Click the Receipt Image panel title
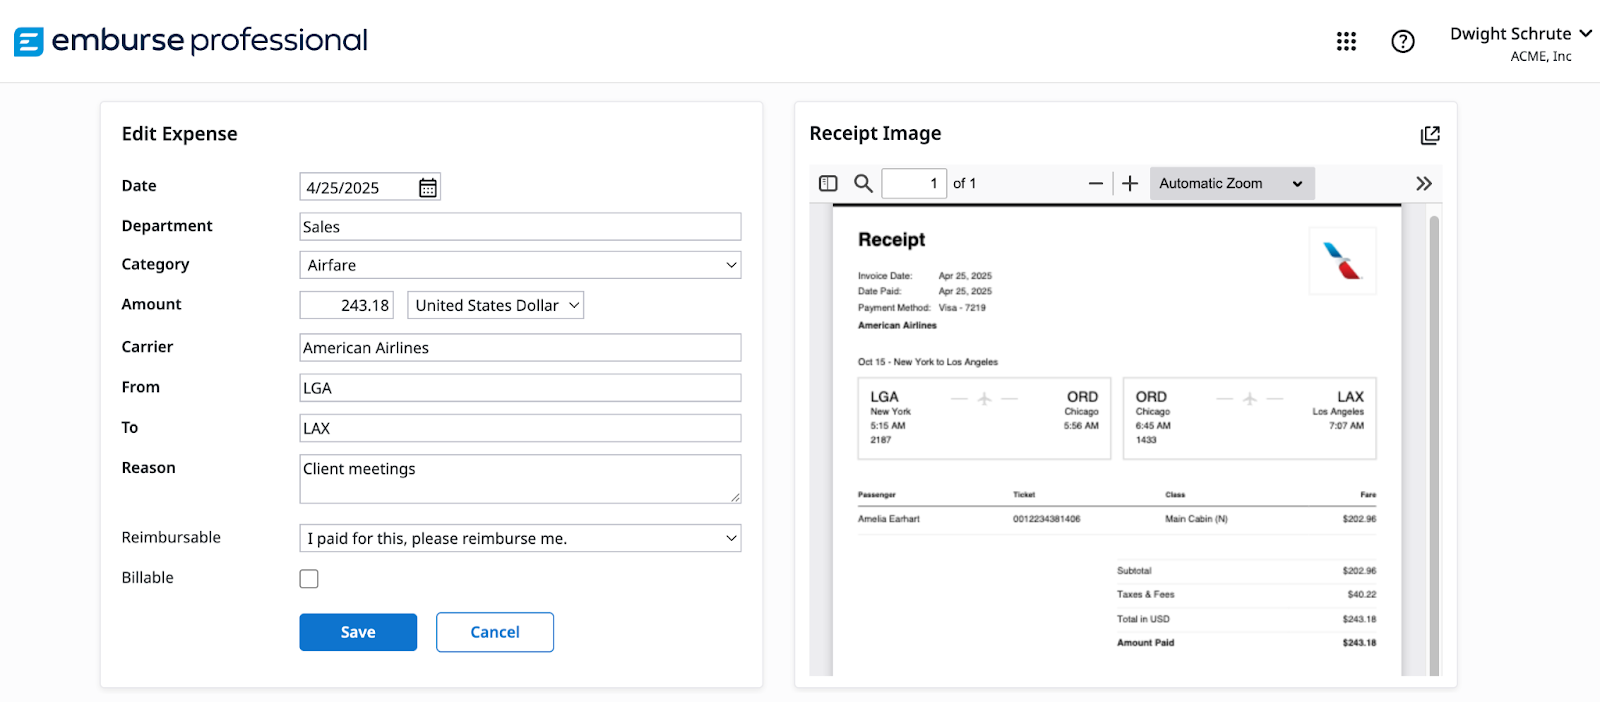1600x702 pixels. point(875,134)
